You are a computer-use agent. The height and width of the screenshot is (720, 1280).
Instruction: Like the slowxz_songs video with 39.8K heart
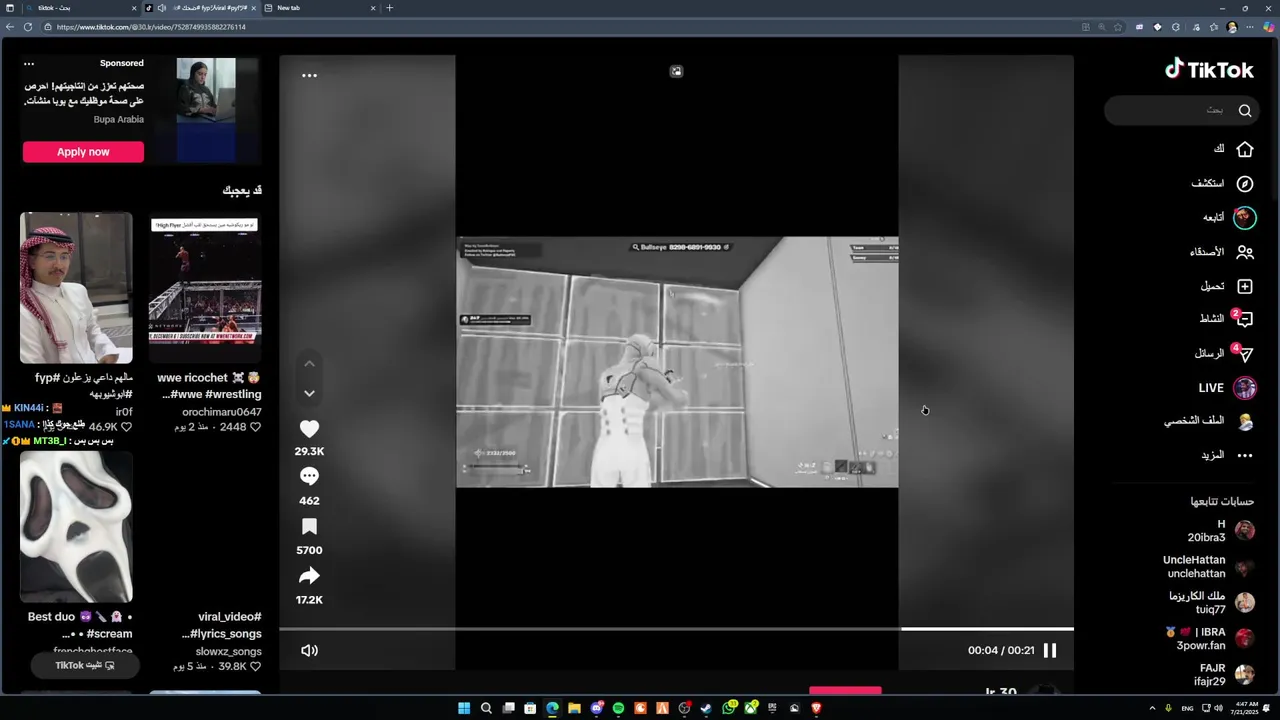[255, 666]
